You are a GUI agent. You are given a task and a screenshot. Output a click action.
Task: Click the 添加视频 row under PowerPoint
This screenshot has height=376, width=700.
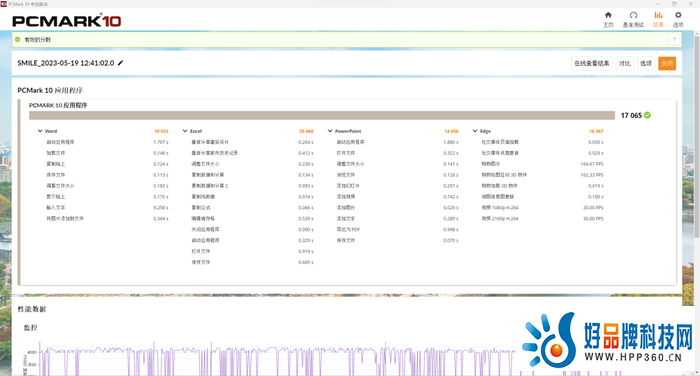[397, 197]
